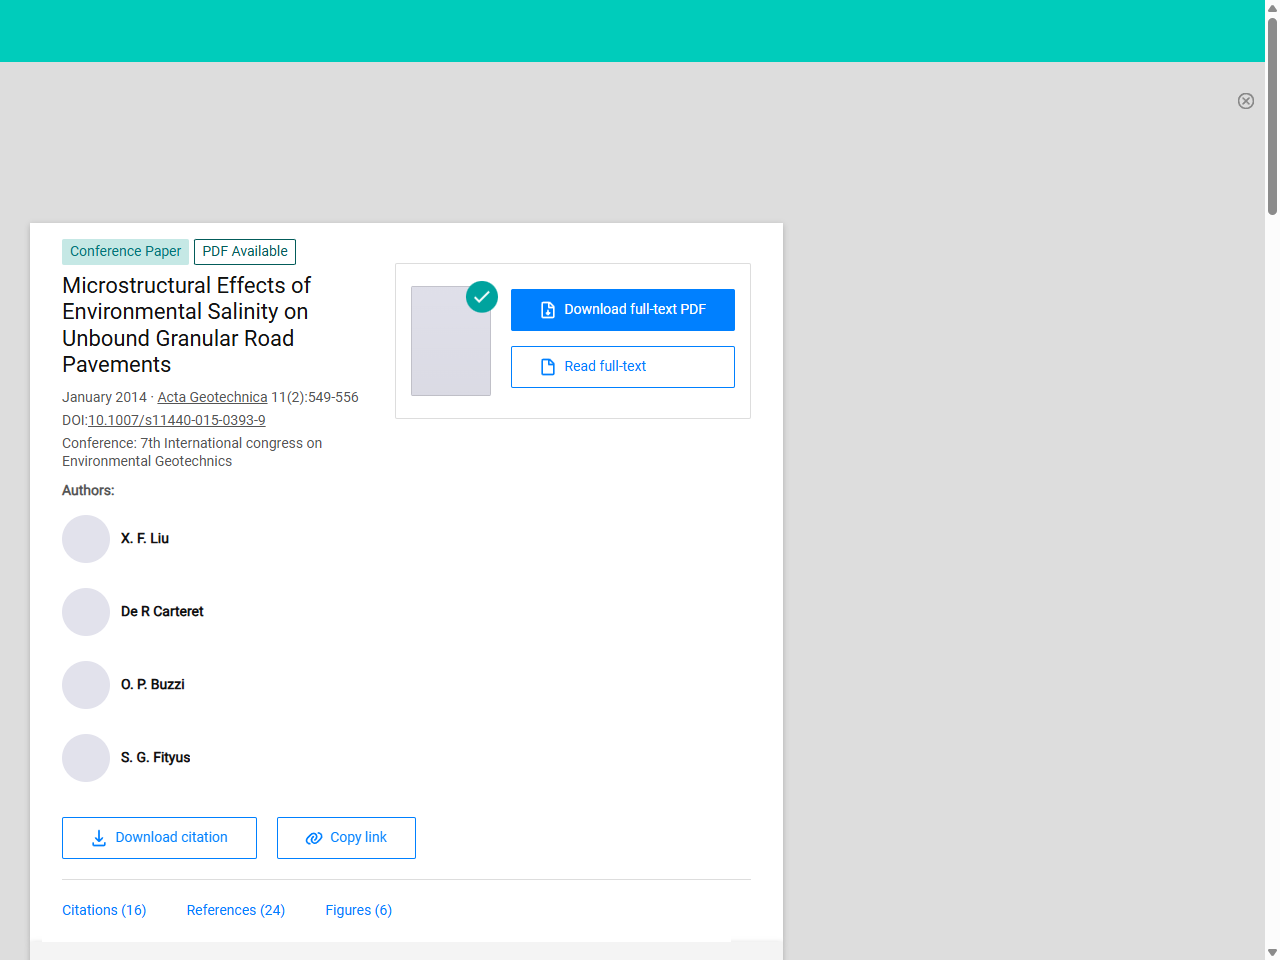Open author O. P. Buzzi profile
Viewport: 1280px width, 960px height.
(153, 685)
